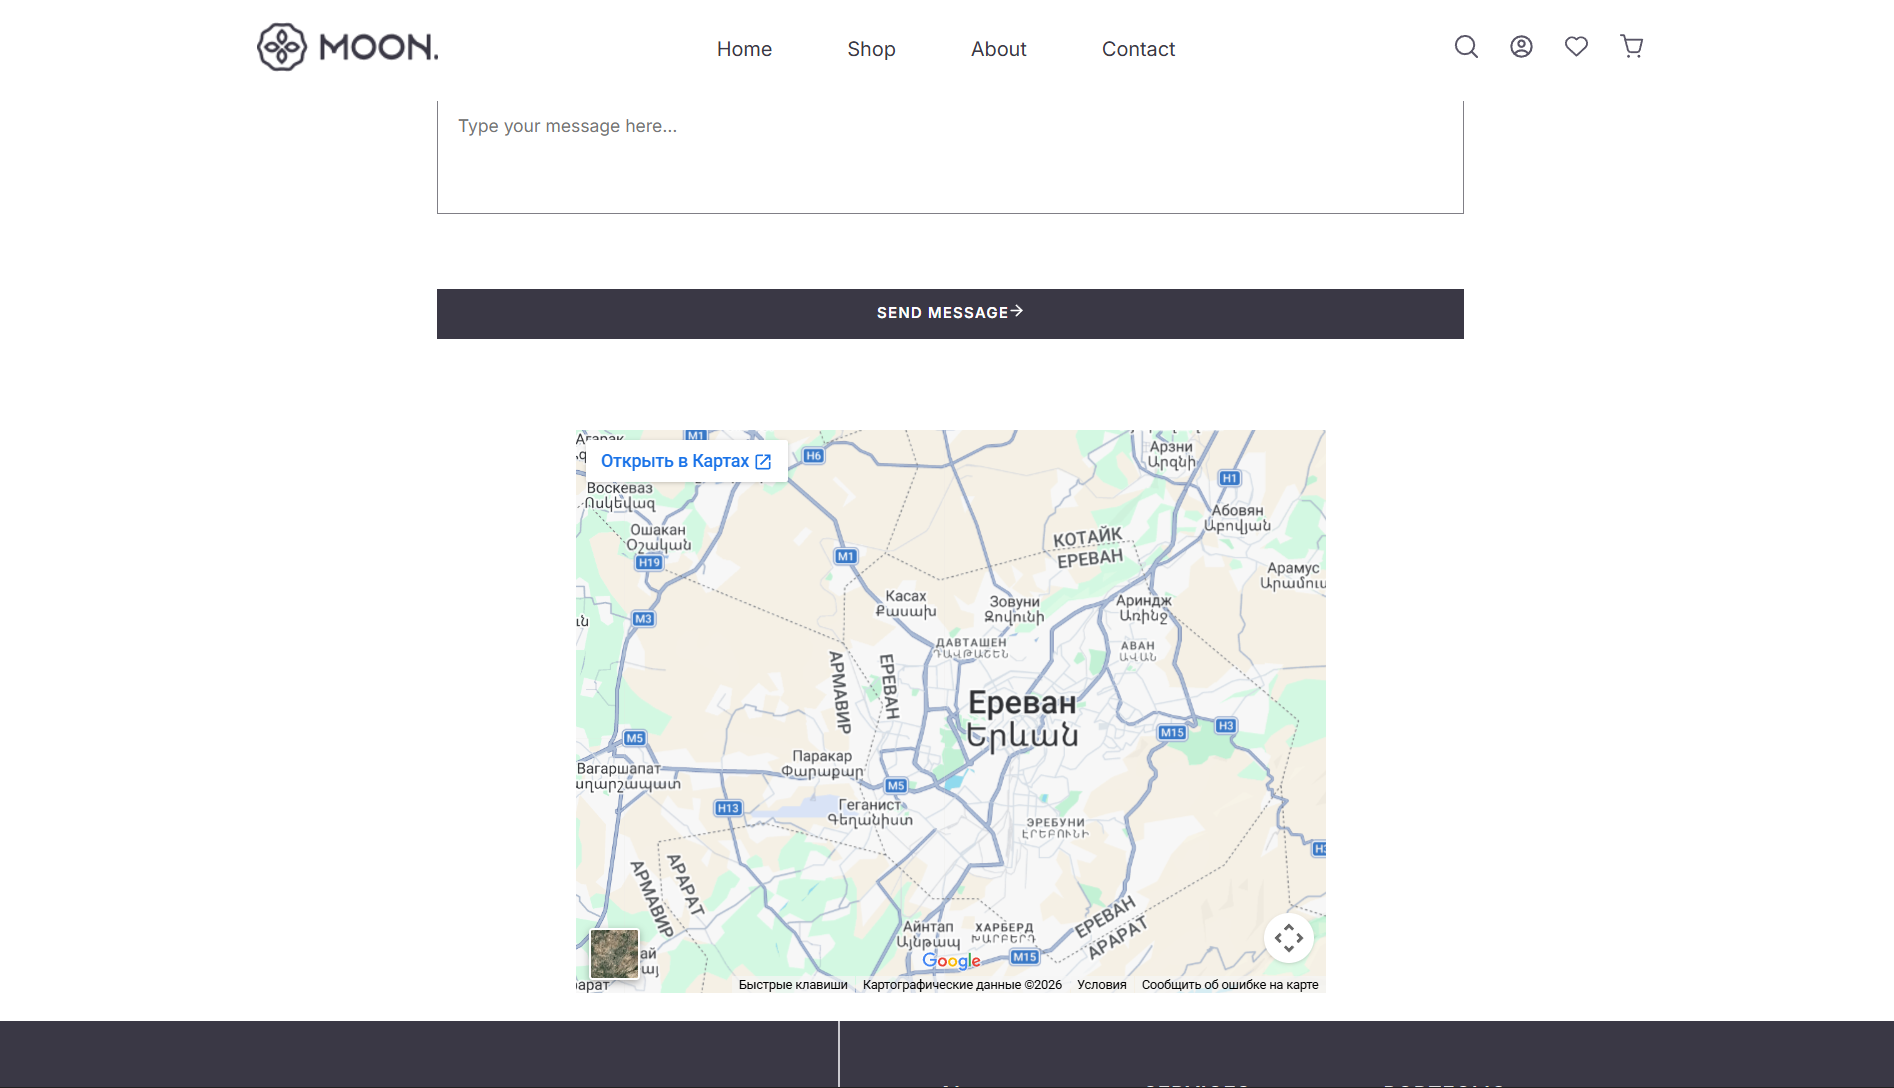Screen dimensions: 1894x1088
Task: Open 'Быстрые клавиши' map shortcuts
Action: tap(793, 985)
